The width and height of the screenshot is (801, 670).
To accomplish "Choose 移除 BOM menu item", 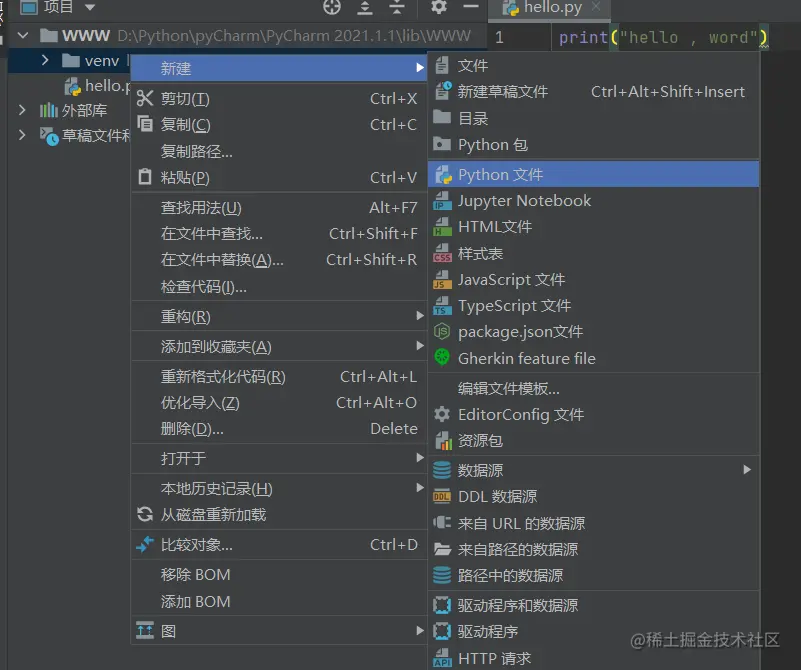I will tap(278, 575).
